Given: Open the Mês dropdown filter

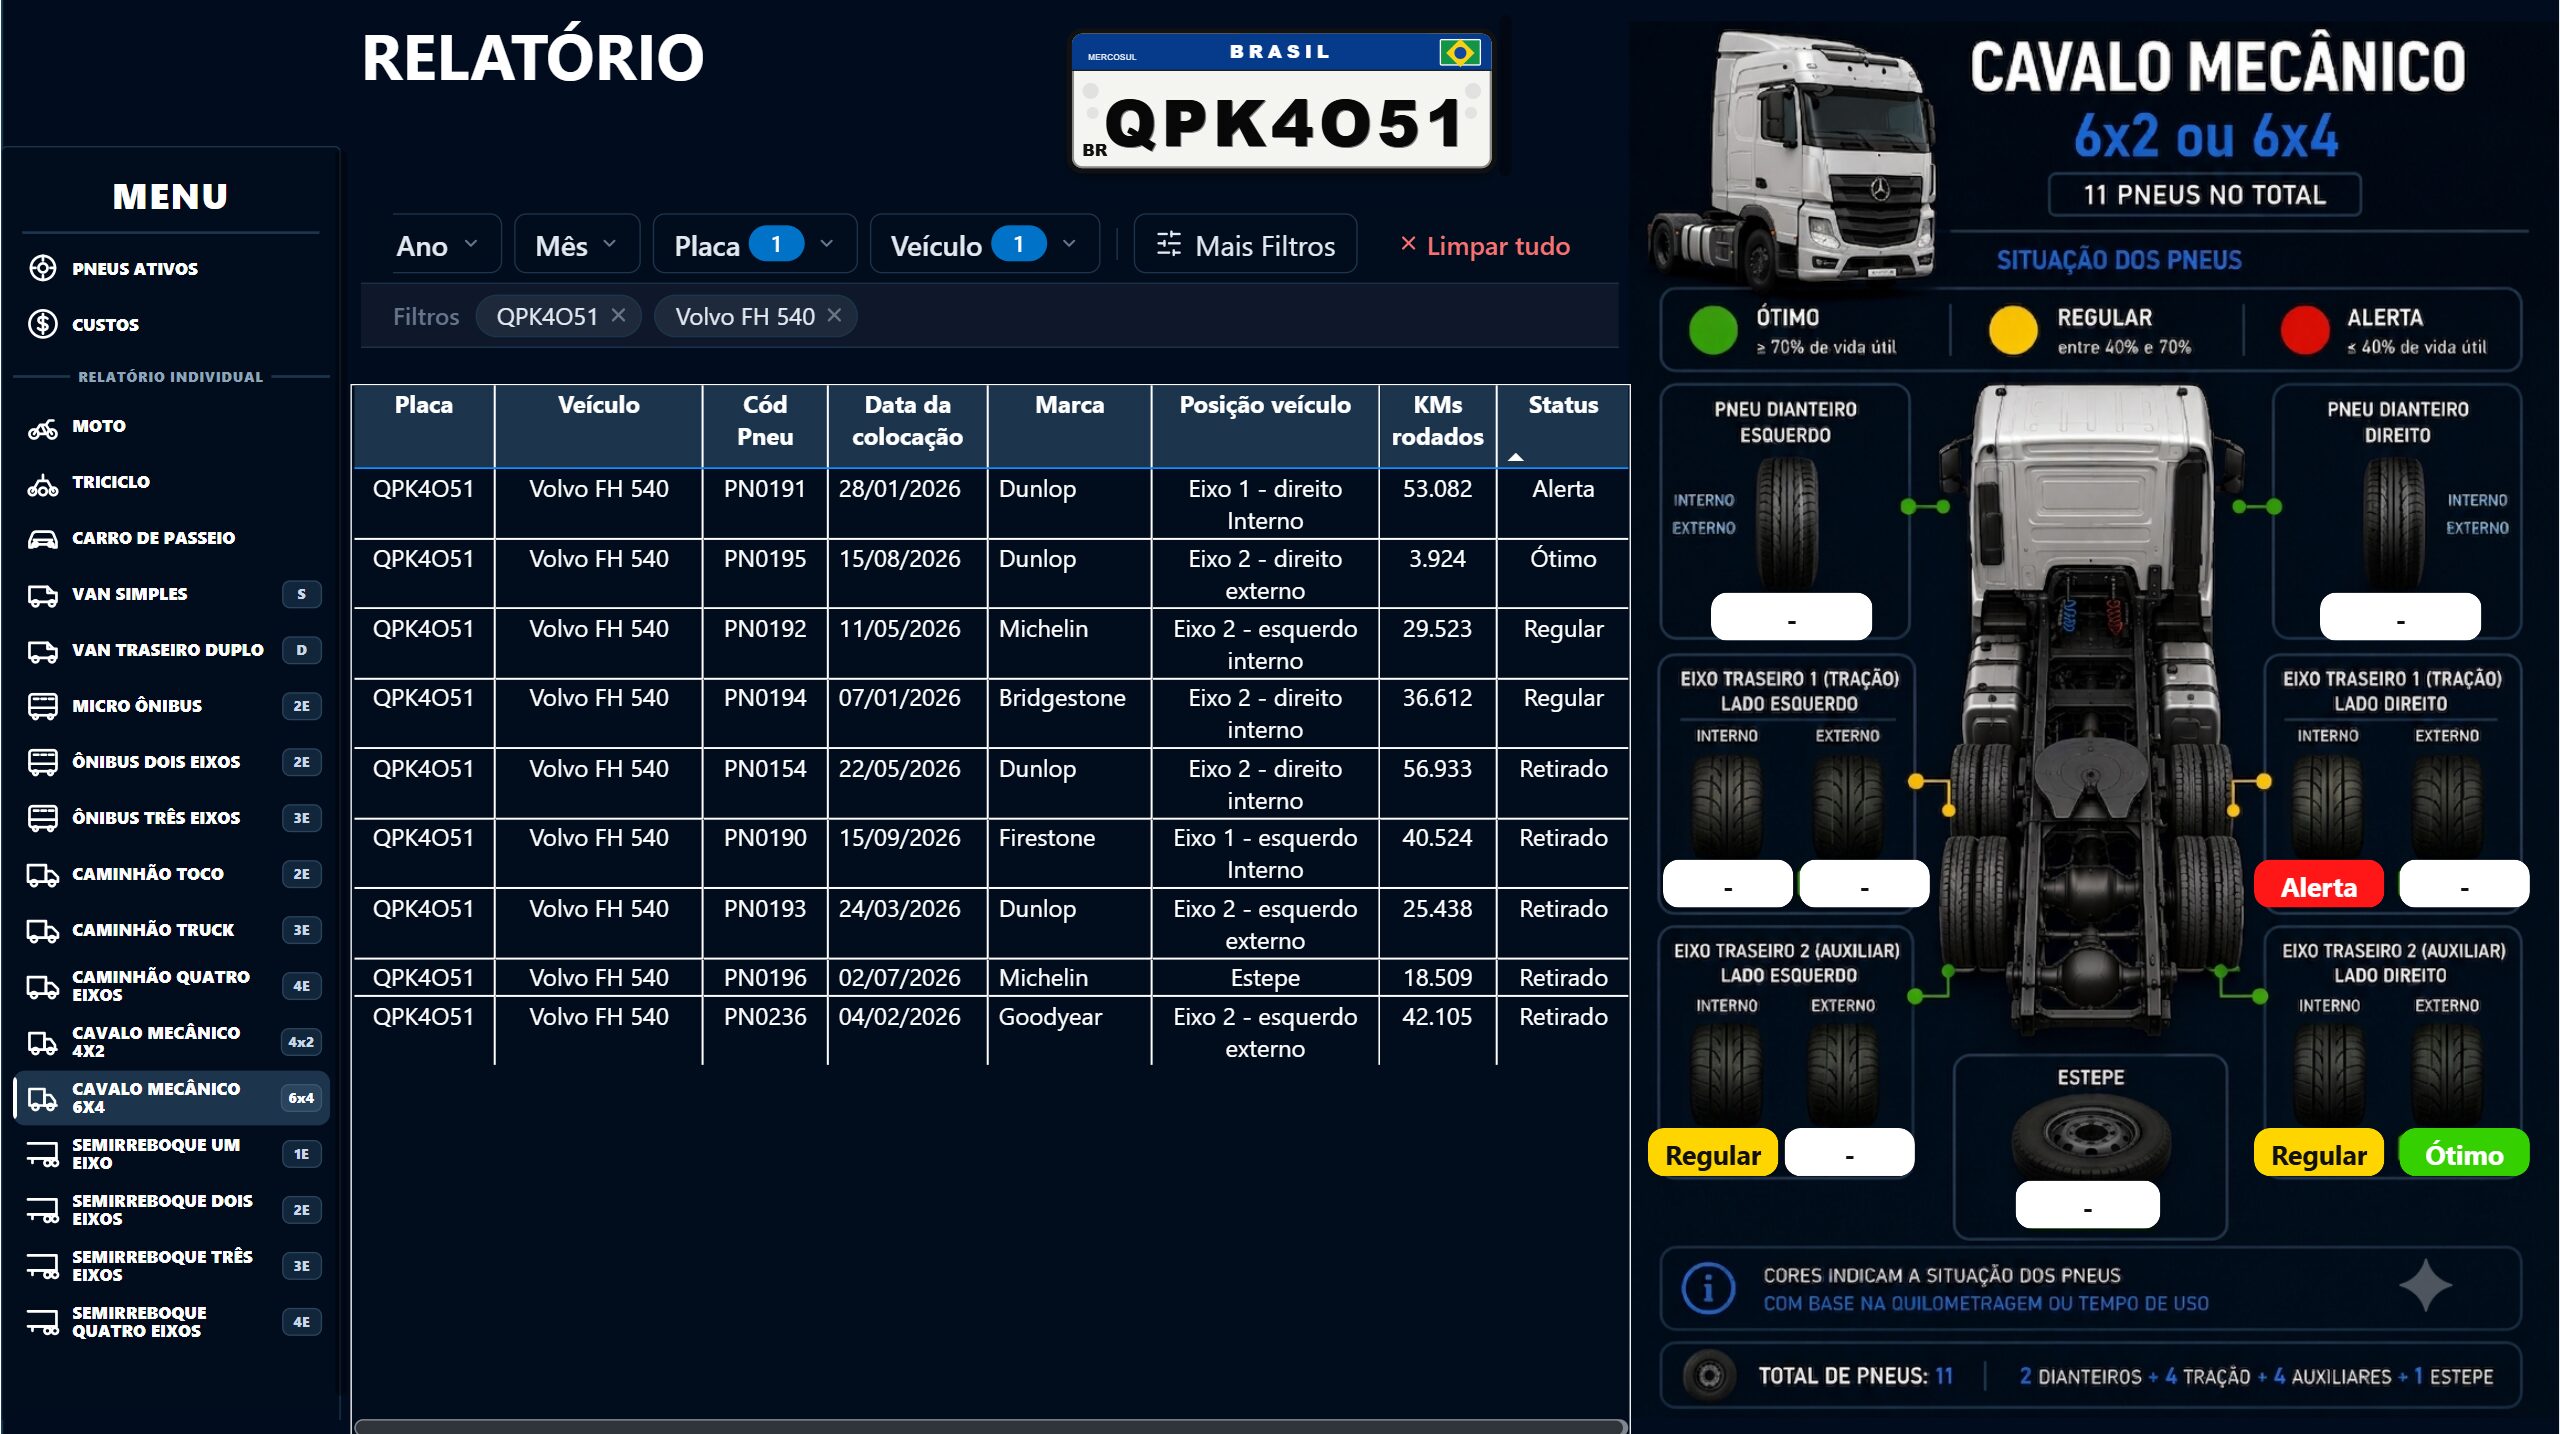Looking at the screenshot, I should [x=577, y=245].
